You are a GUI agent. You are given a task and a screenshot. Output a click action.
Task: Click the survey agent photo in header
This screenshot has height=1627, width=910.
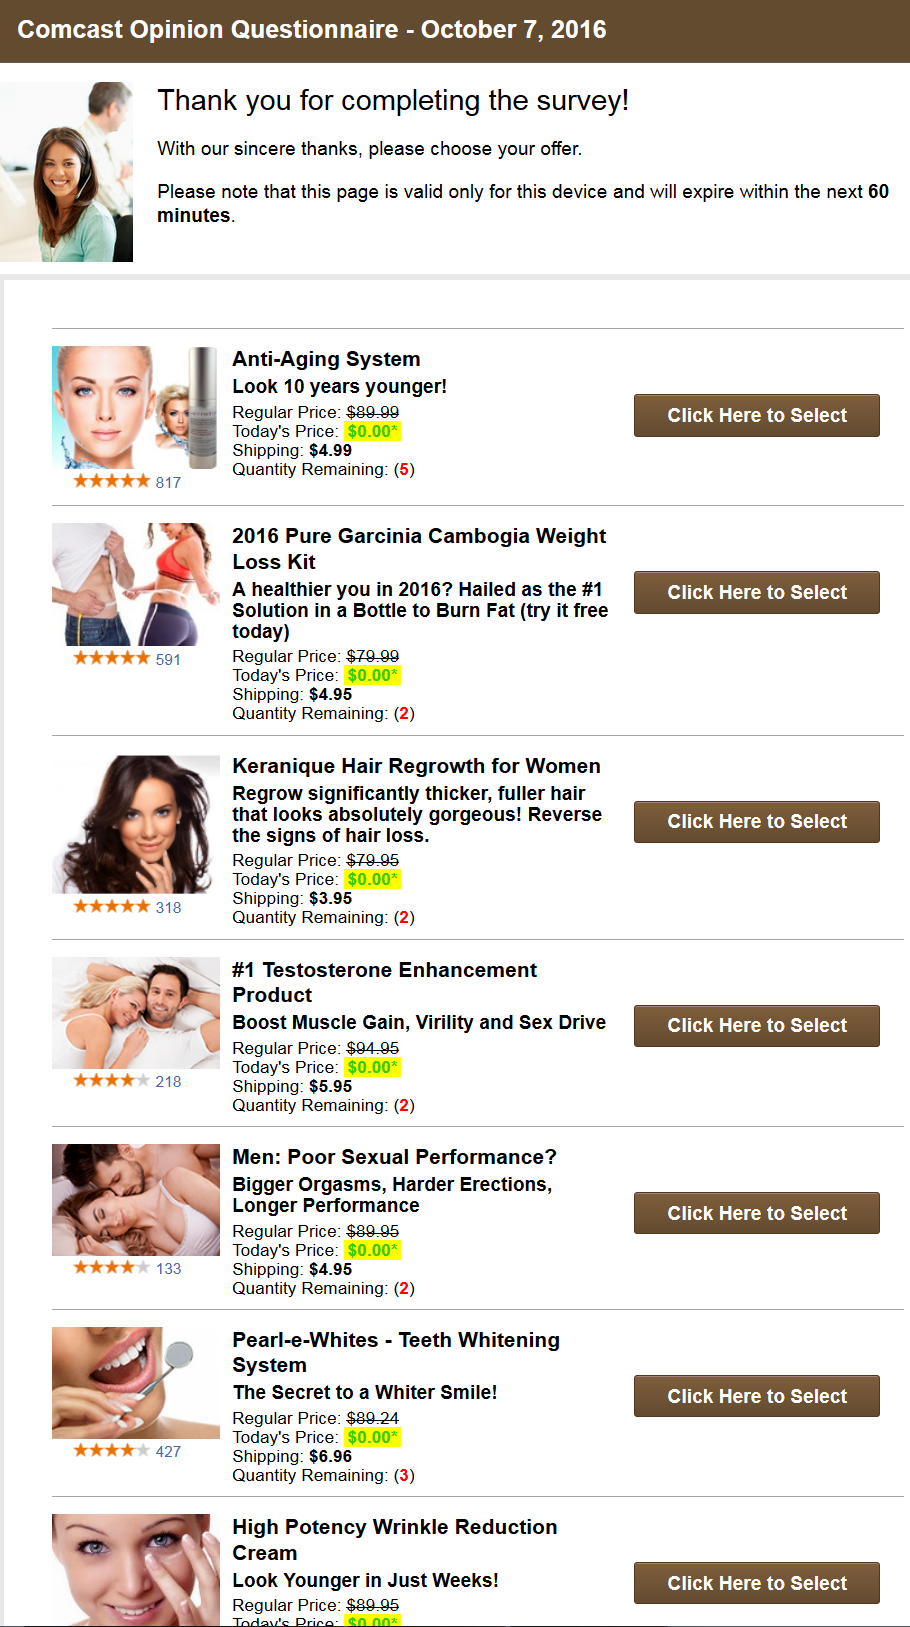[66, 172]
